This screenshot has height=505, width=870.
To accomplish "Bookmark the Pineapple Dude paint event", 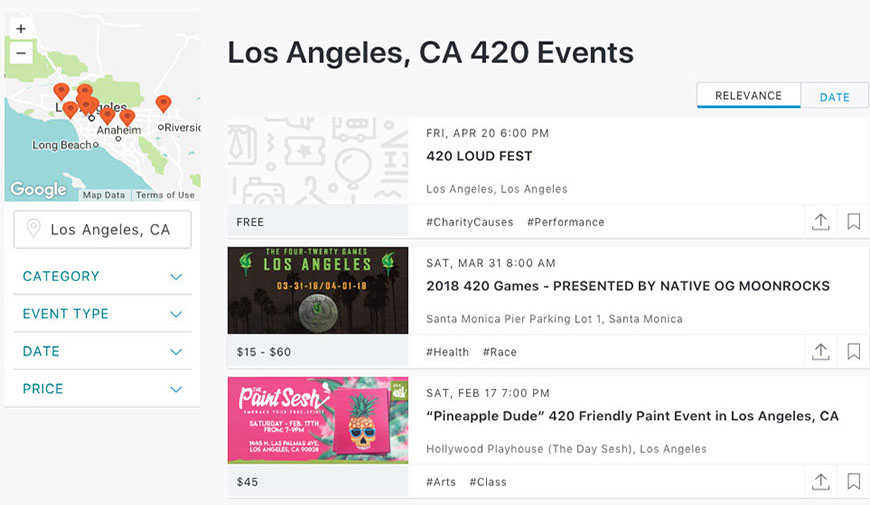I will tap(853, 482).
